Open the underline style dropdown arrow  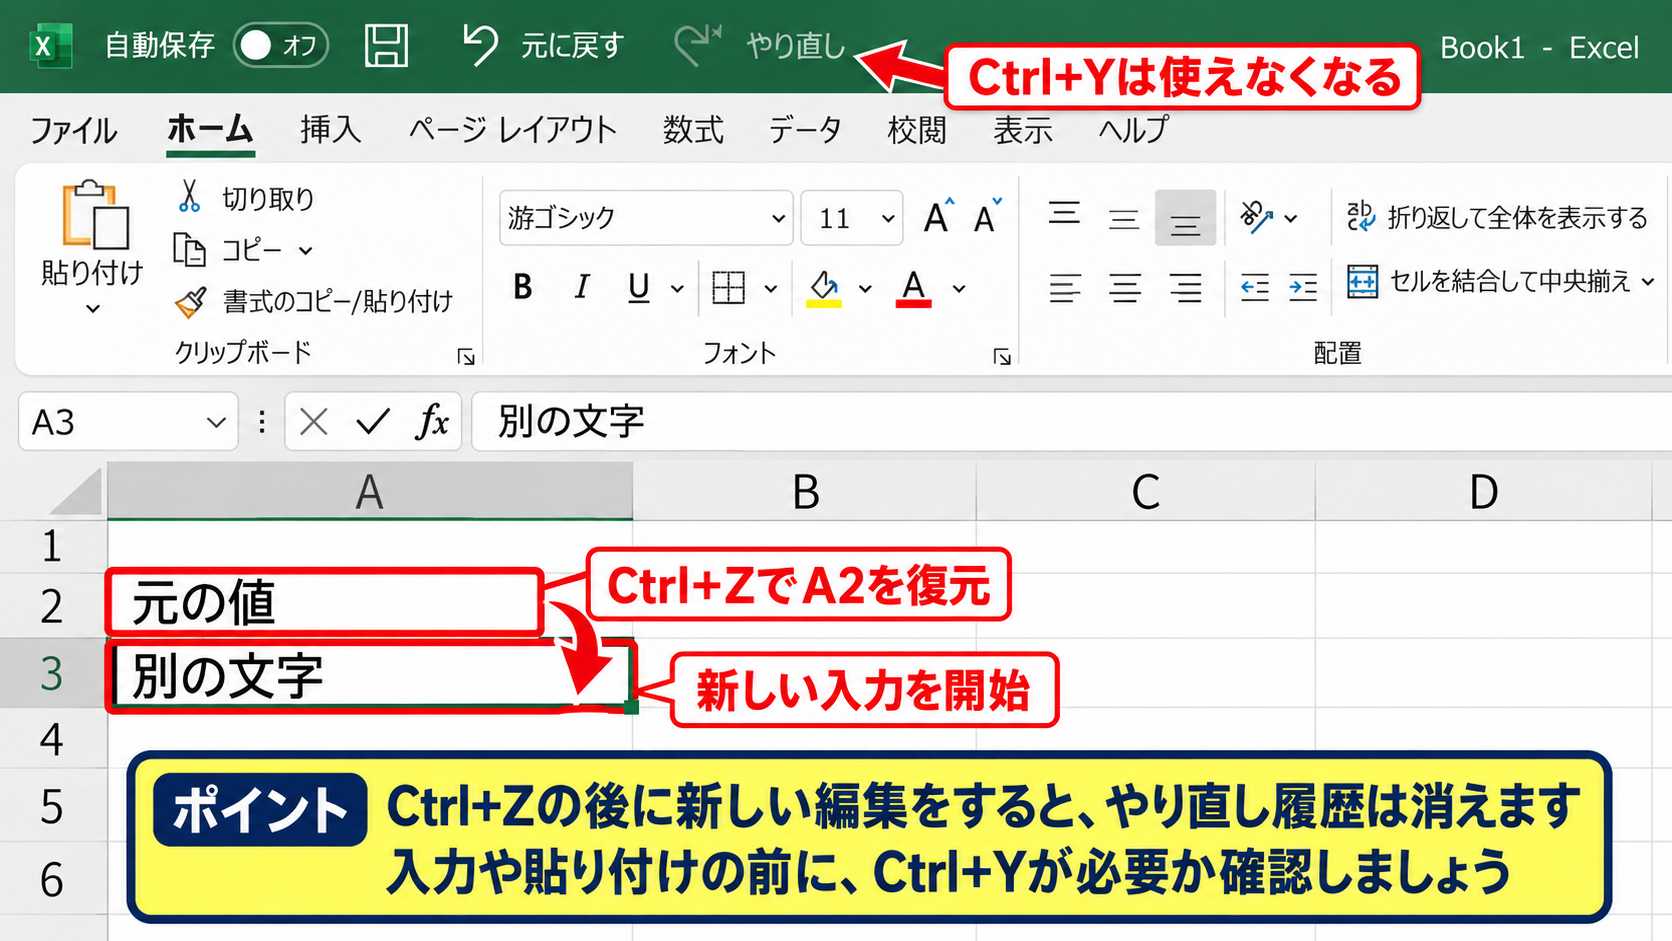(677, 289)
